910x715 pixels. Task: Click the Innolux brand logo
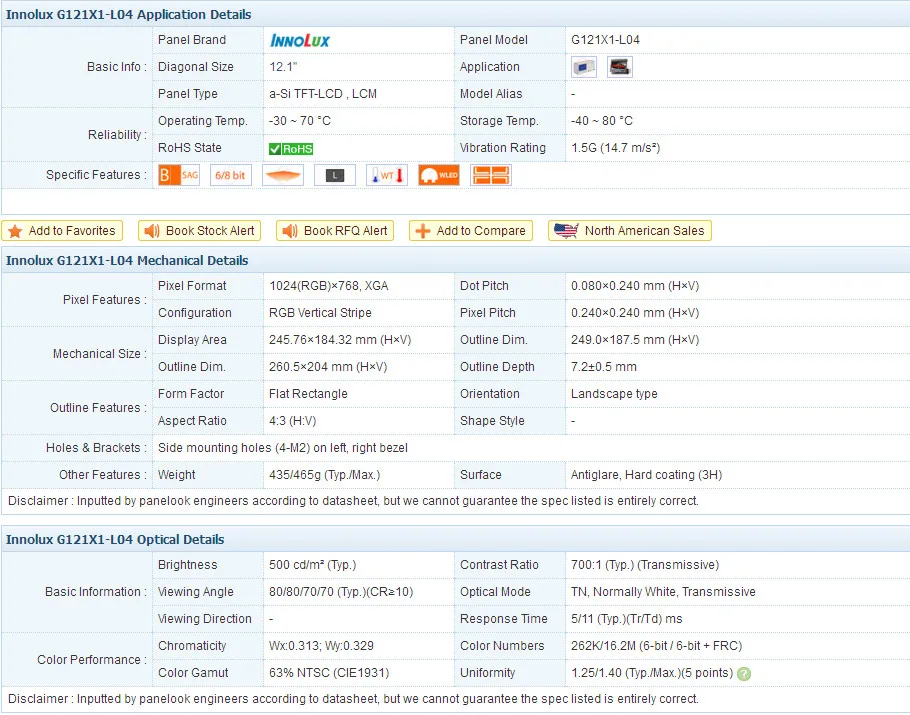[x=299, y=41]
